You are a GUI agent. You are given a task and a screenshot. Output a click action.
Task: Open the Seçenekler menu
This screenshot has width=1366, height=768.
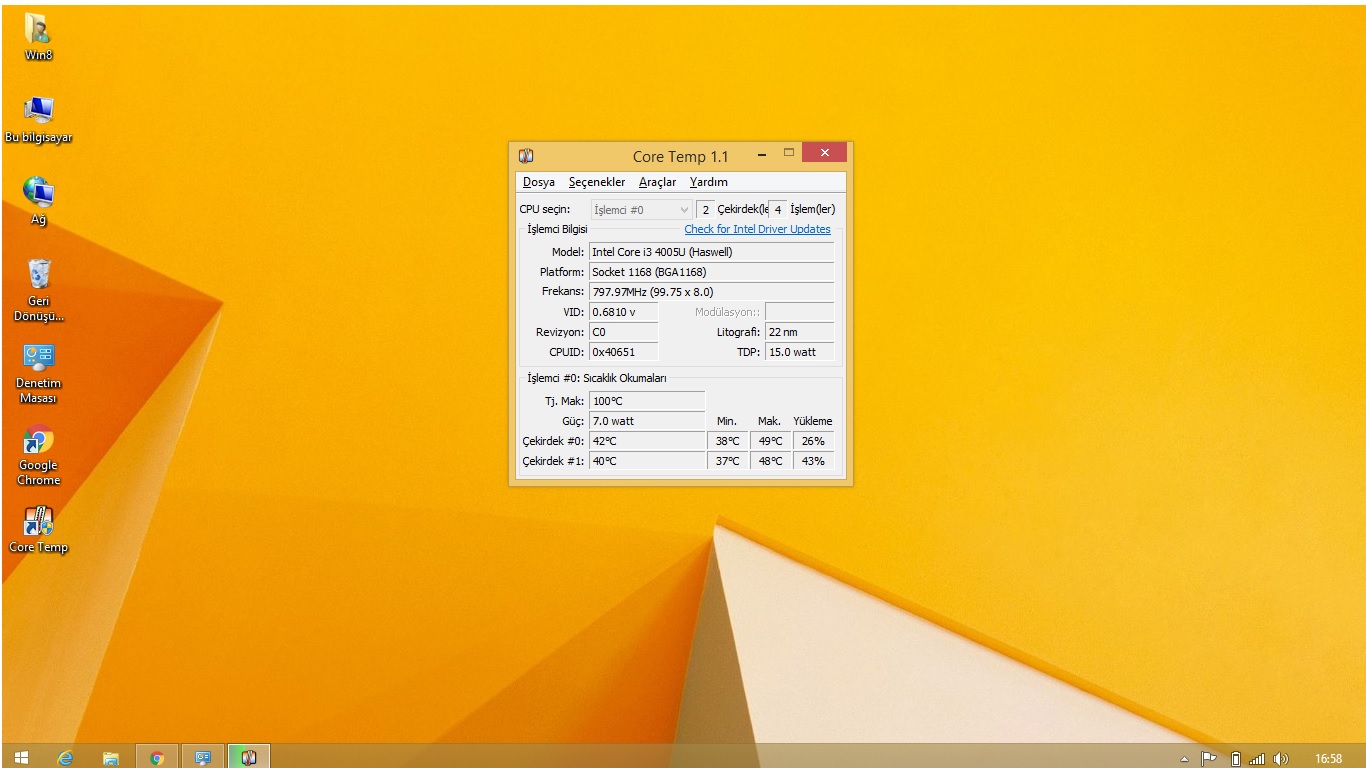596,182
